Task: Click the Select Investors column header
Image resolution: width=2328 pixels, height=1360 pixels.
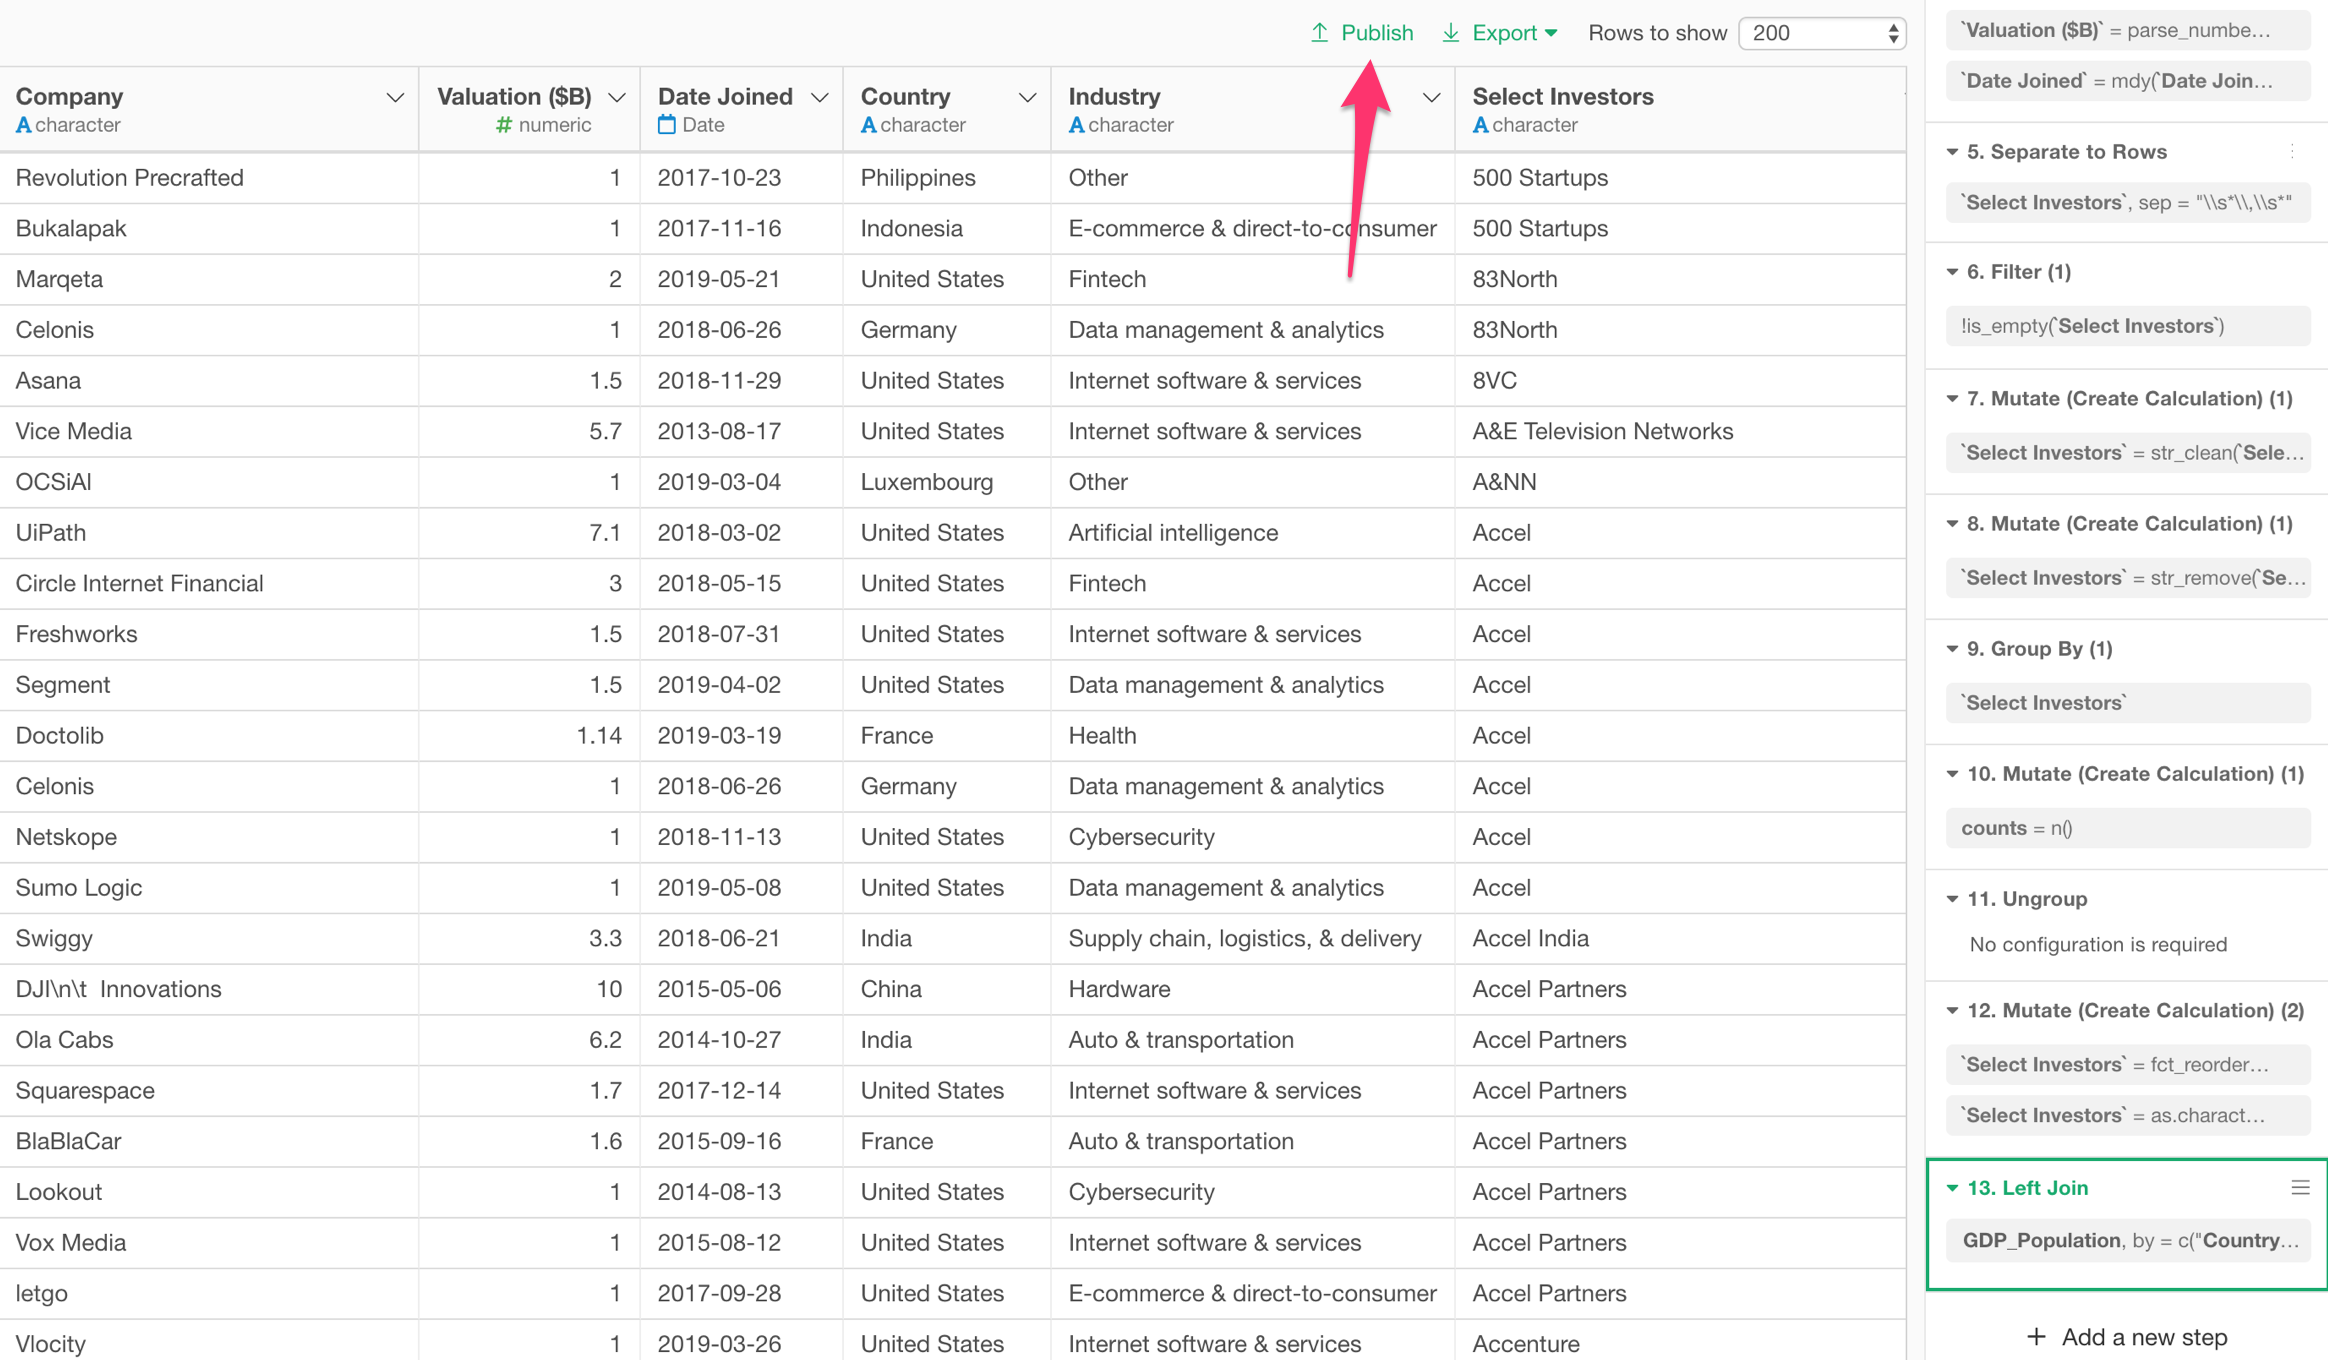Action: coord(1562,97)
